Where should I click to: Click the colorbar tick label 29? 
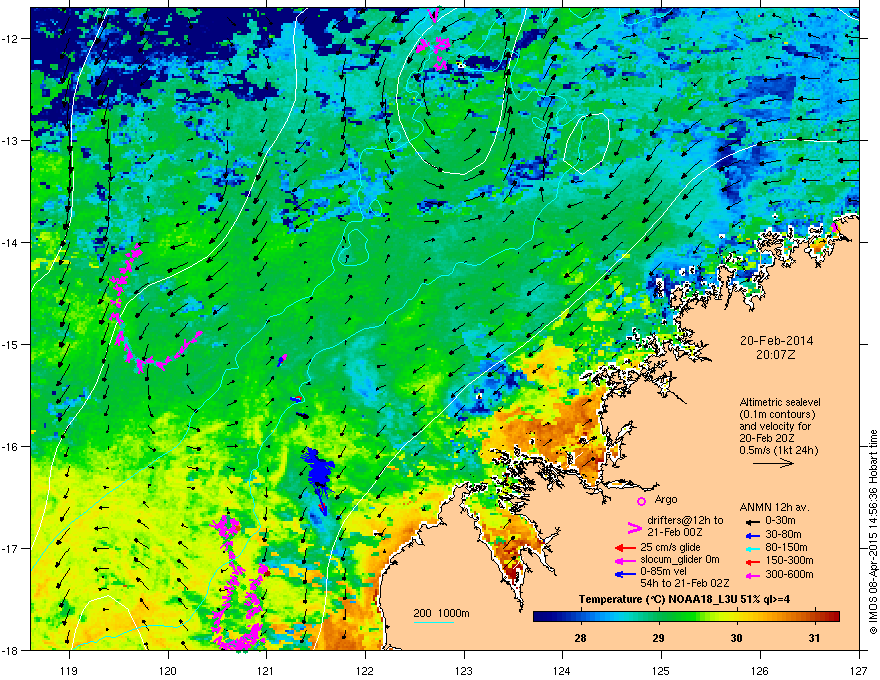point(658,638)
